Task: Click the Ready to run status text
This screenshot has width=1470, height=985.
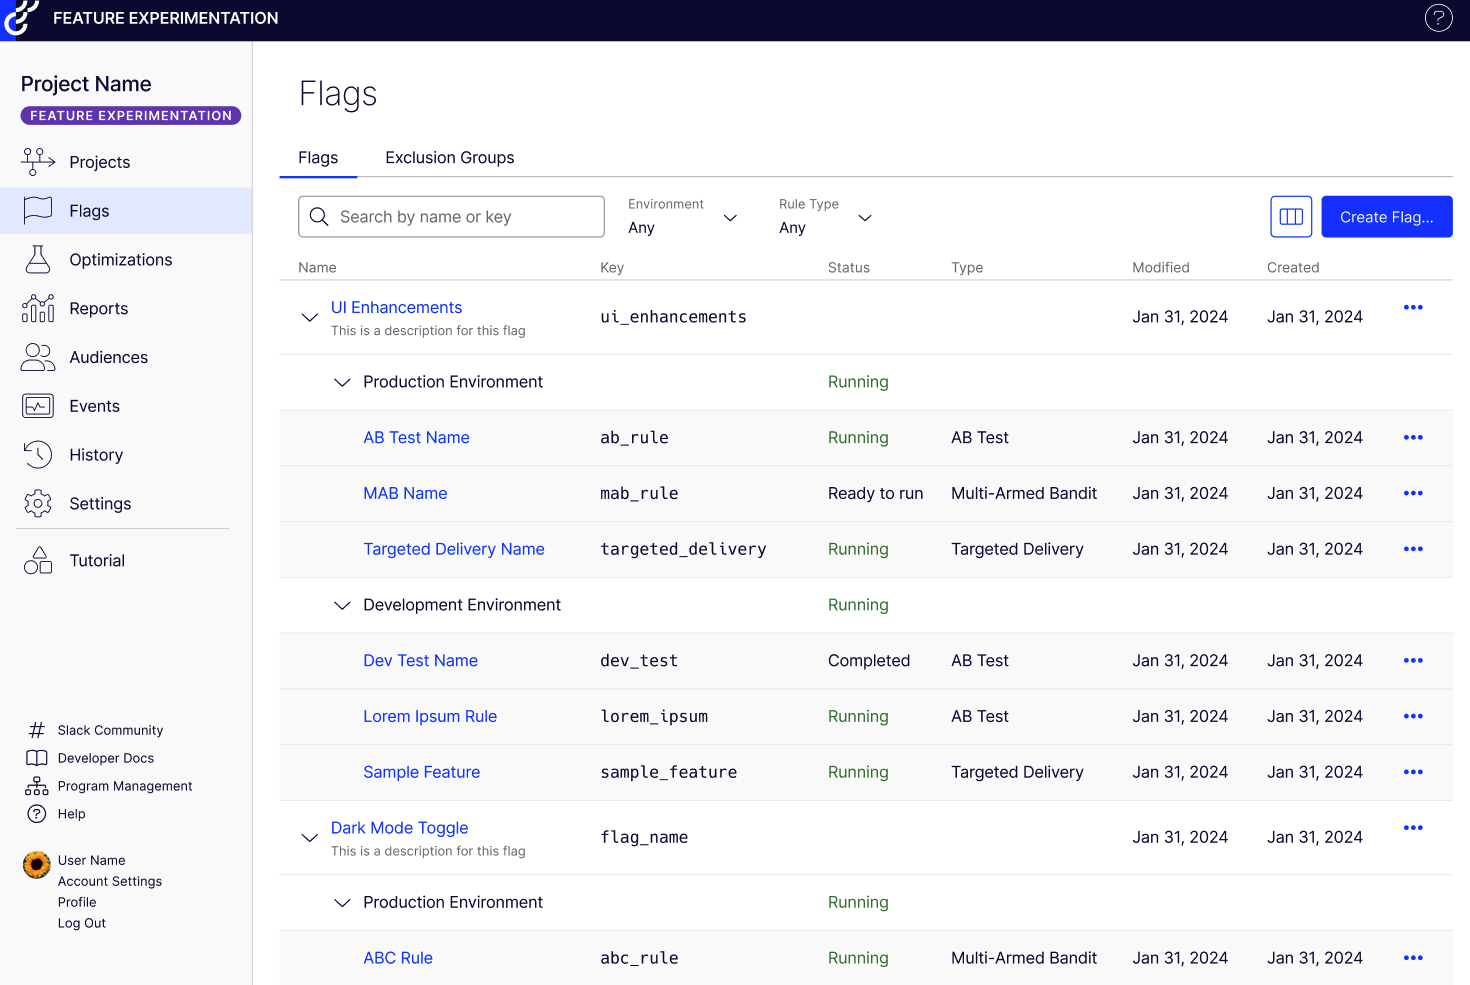Action: [876, 493]
